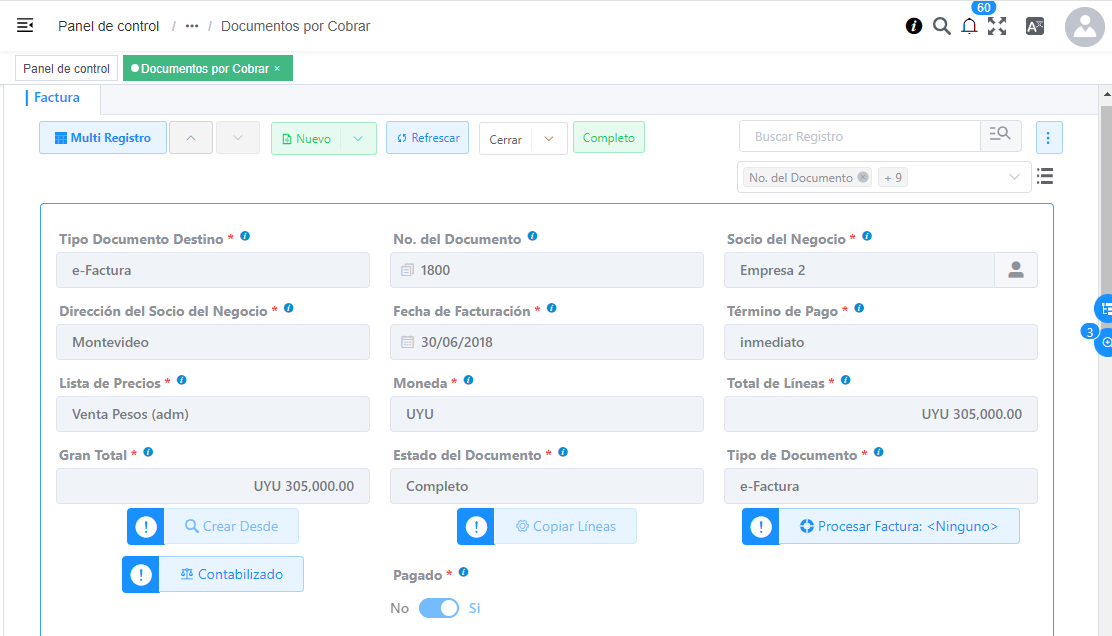Click the Buscar Registro search field

(x=860, y=137)
